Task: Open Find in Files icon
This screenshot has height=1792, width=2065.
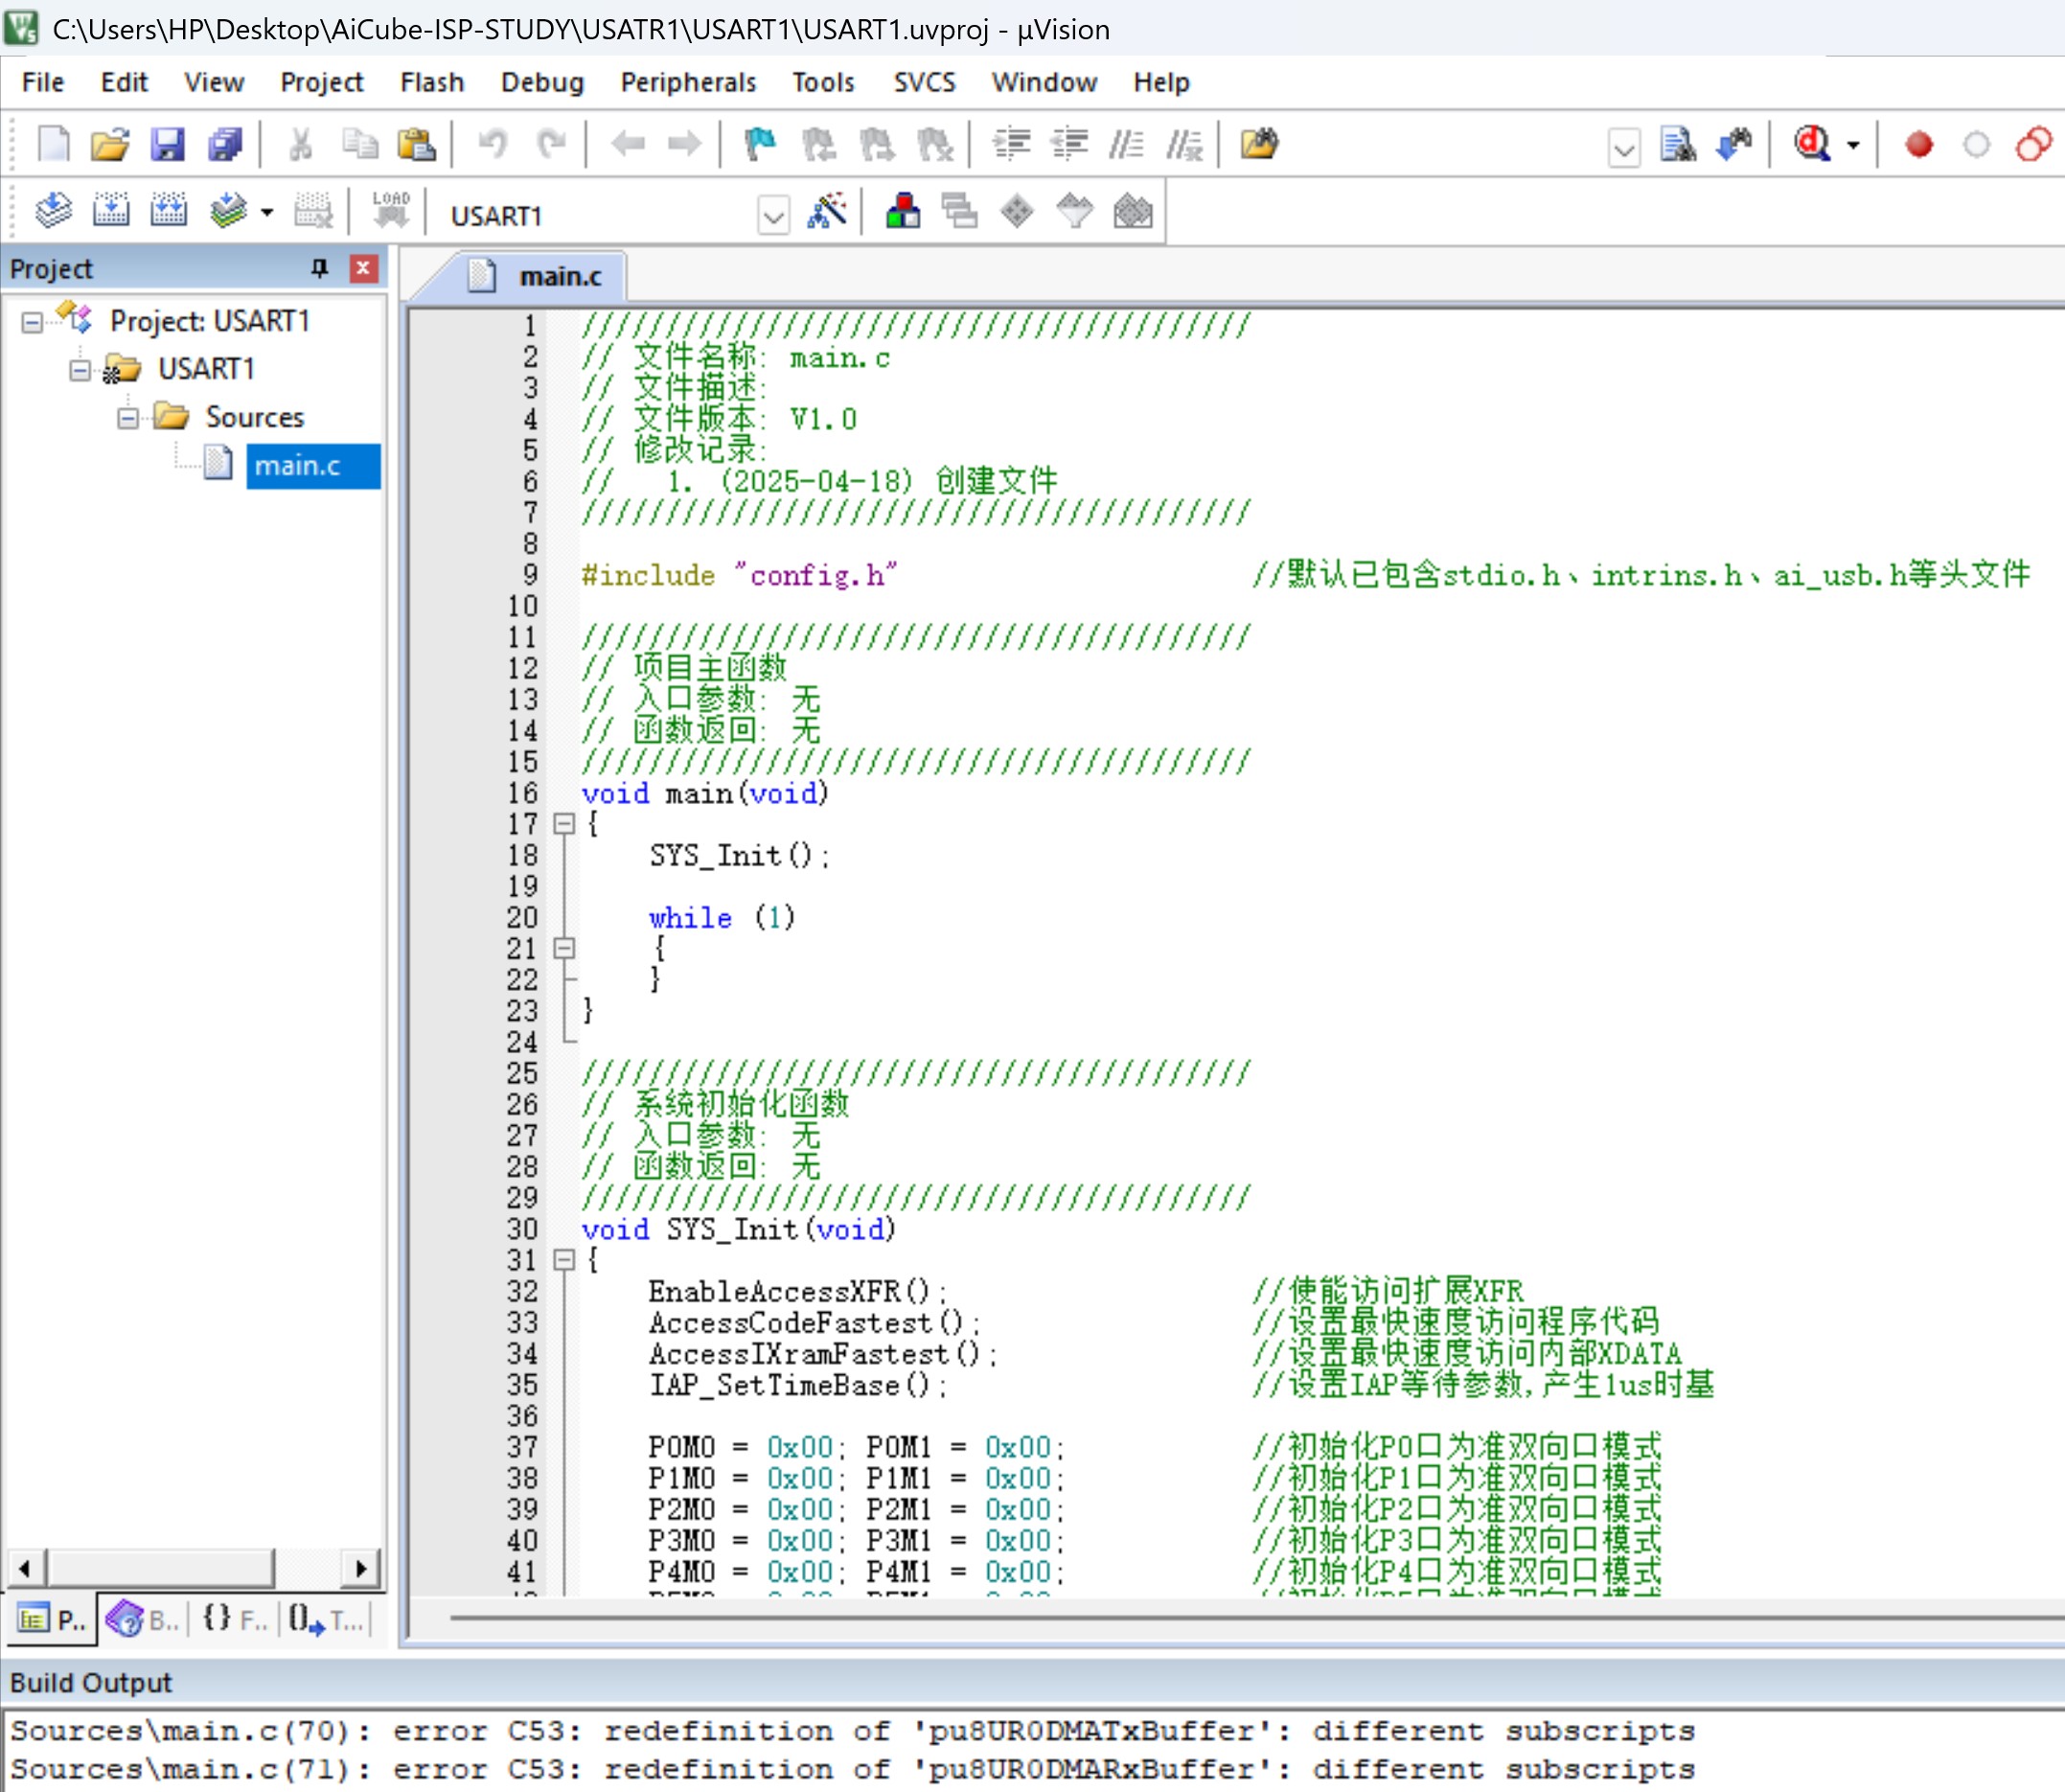Action: click(x=1260, y=145)
